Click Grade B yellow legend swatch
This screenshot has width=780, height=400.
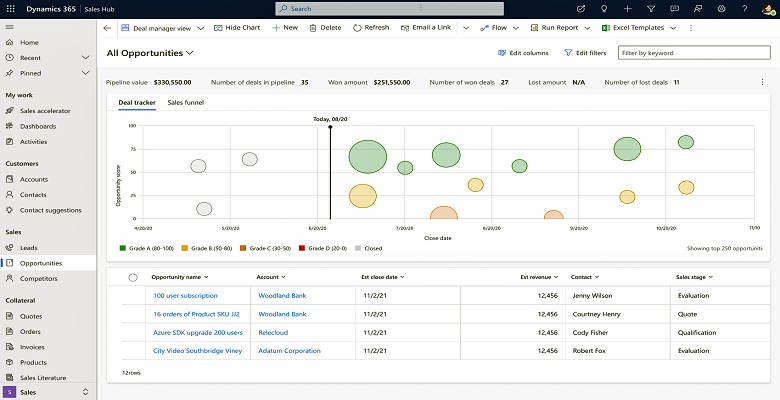pyautogui.click(x=185, y=248)
